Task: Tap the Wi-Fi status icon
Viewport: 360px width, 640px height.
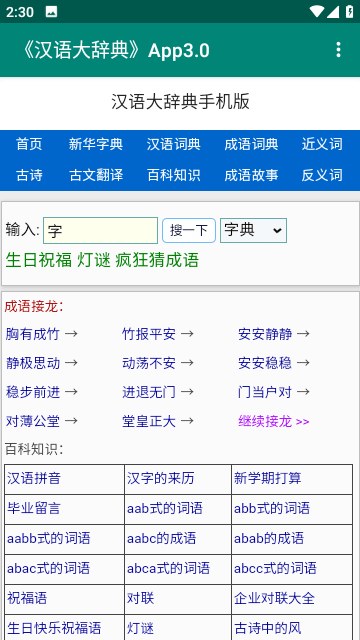Action: click(x=316, y=11)
